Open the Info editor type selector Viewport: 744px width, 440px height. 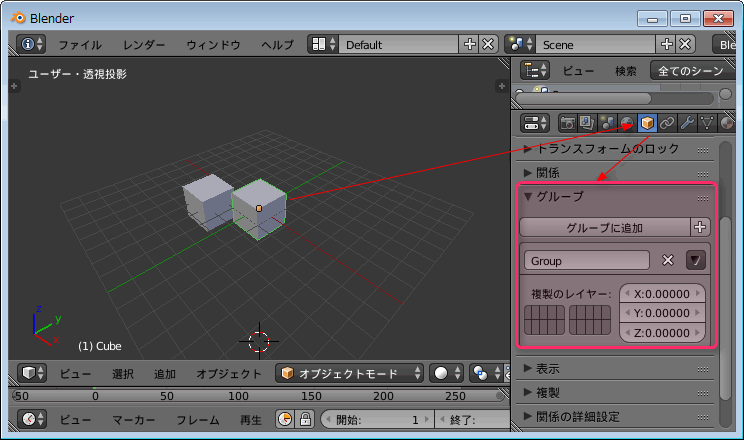pyautogui.click(x=31, y=44)
